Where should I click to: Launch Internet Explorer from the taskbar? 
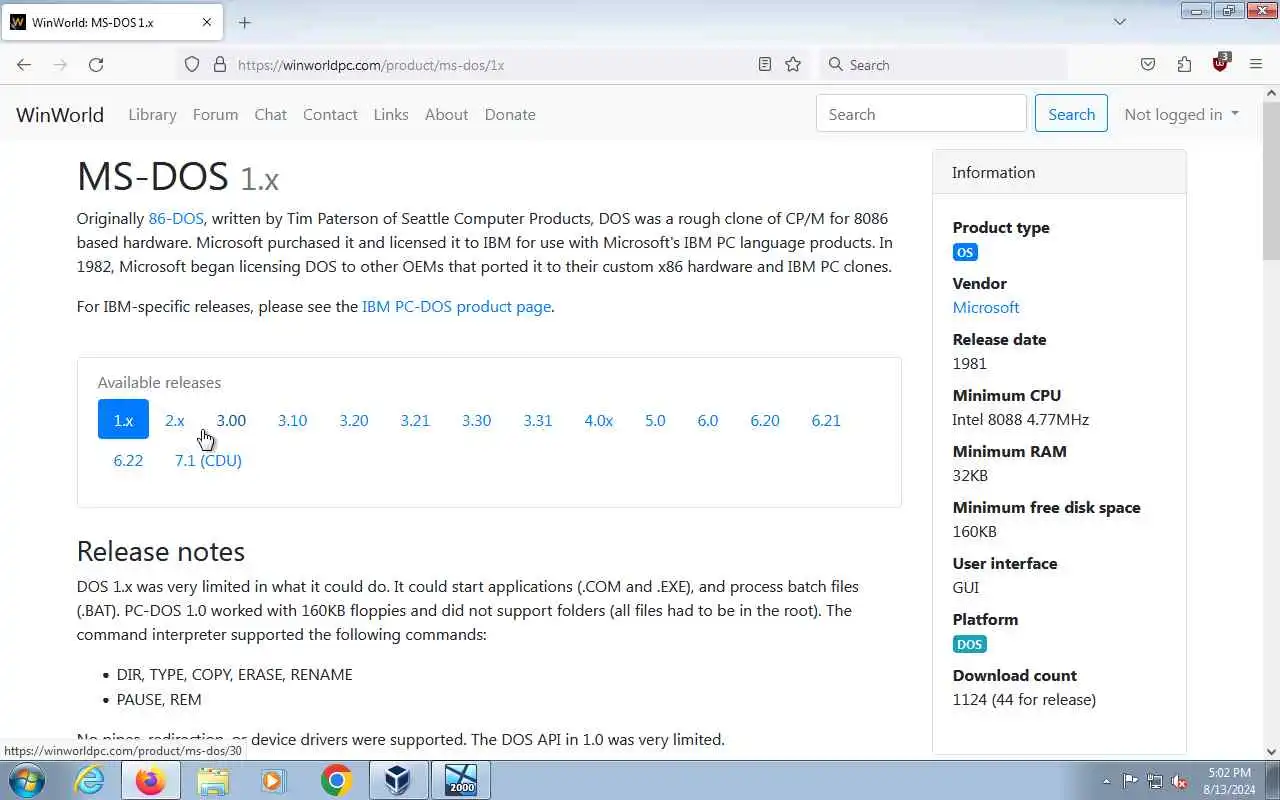[90, 780]
